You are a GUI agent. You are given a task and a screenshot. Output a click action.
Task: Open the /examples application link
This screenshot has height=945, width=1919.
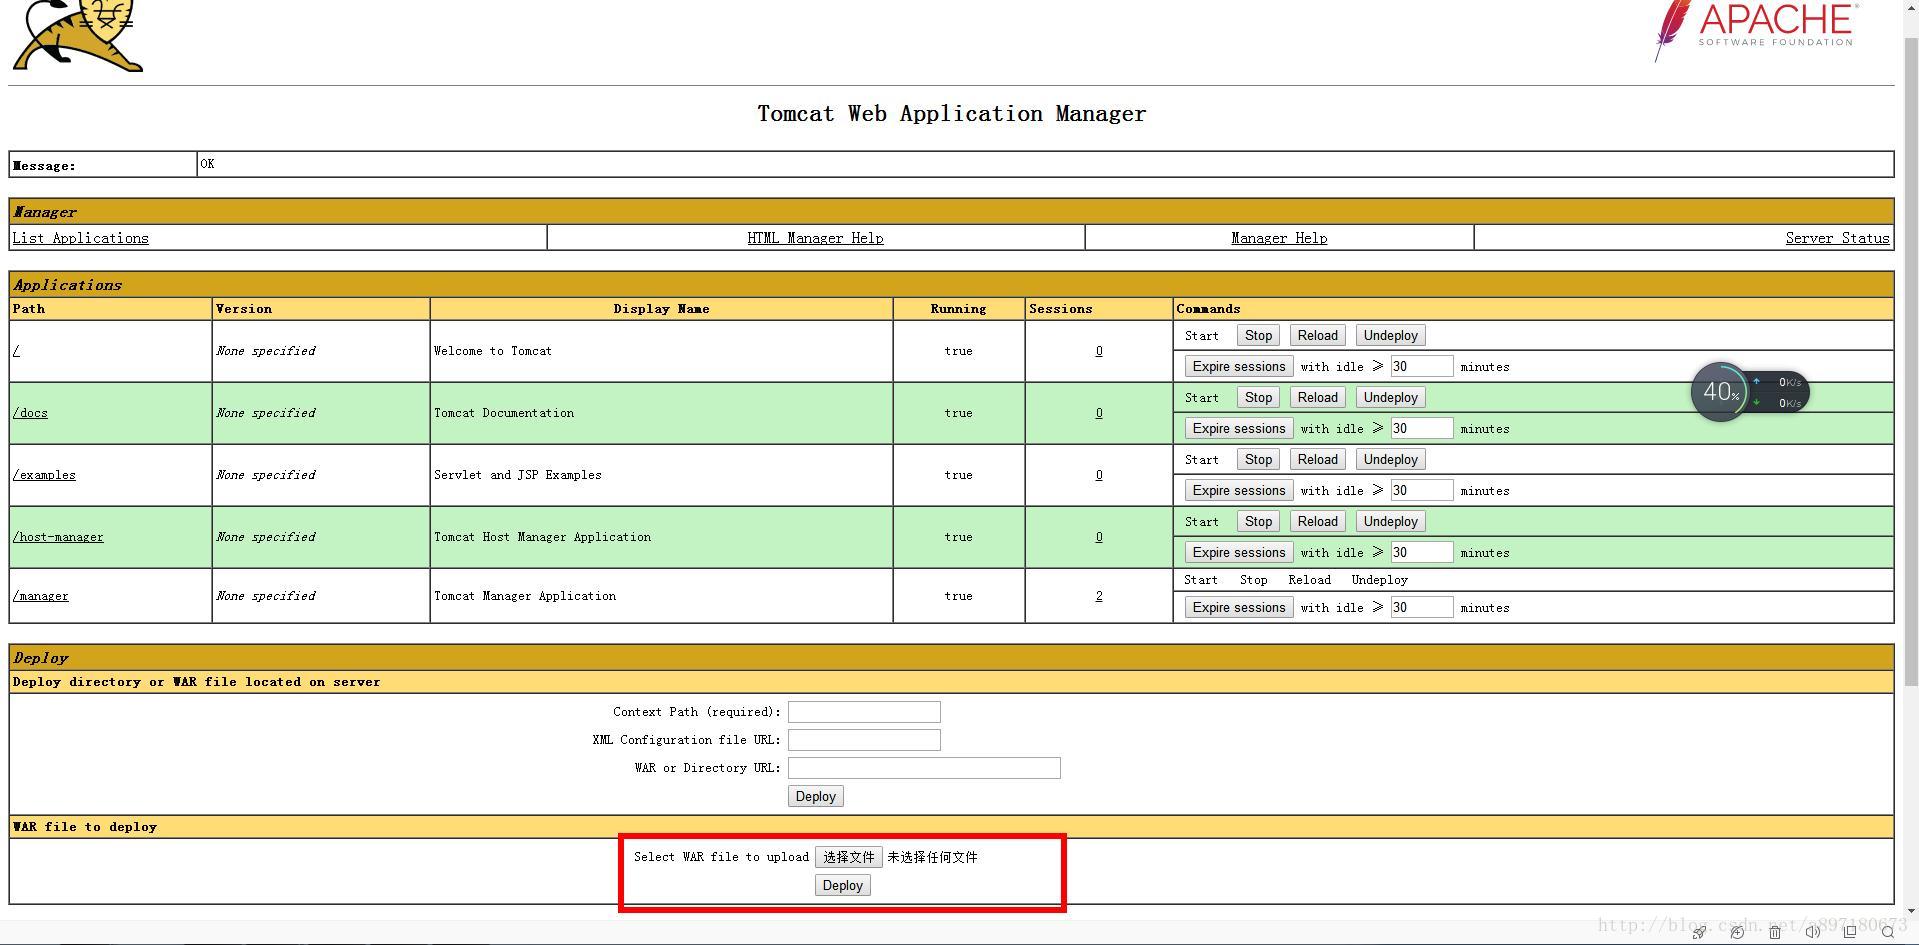(x=44, y=475)
